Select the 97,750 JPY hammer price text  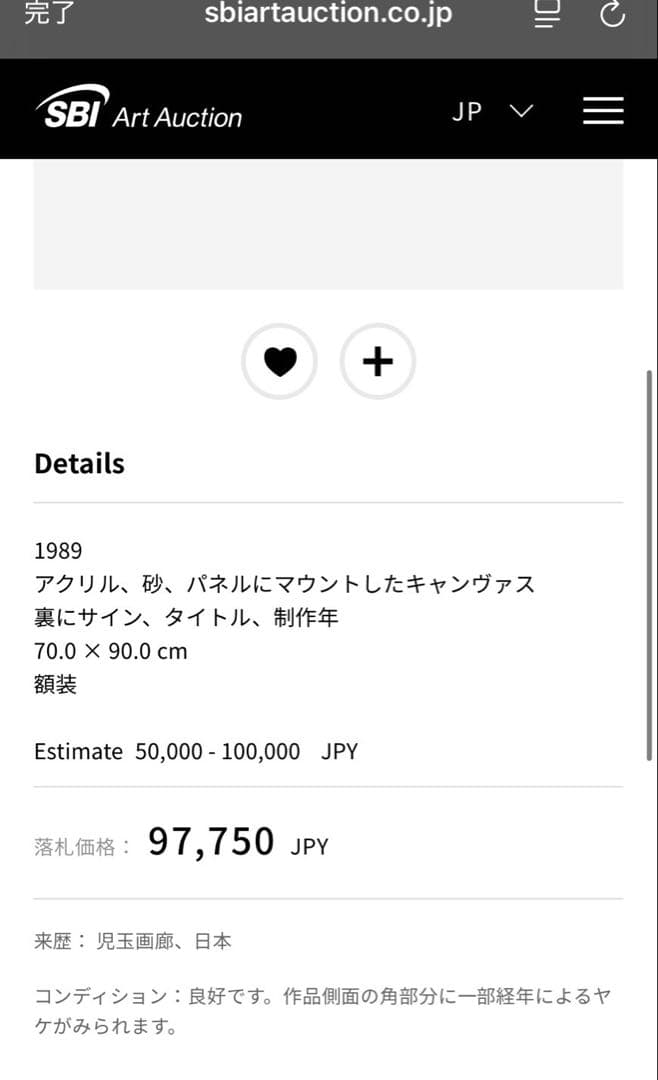[x=210, y=840]
